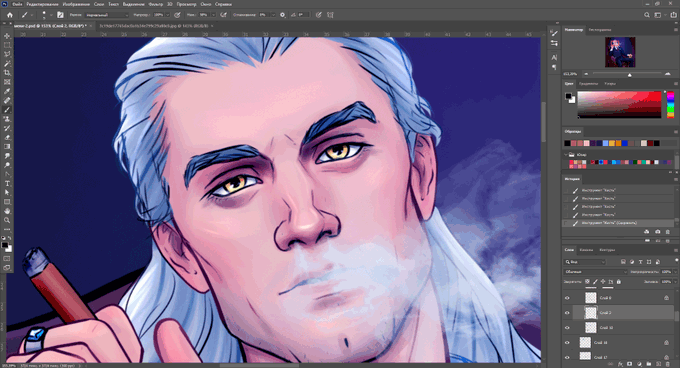Viewport: 680px width, 368px height.
Task: Open smoothing options gear icon
Action: pyautogui.click(x=282, y=15)
